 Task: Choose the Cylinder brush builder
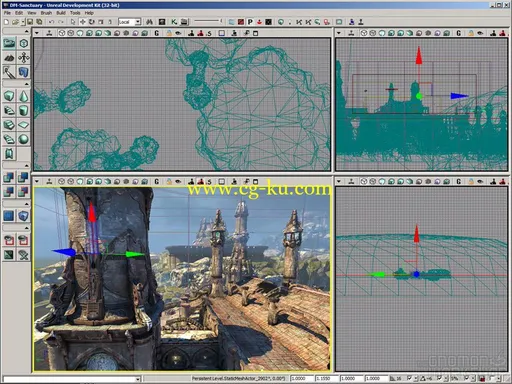pyautogui.click(x=23, y=110)
